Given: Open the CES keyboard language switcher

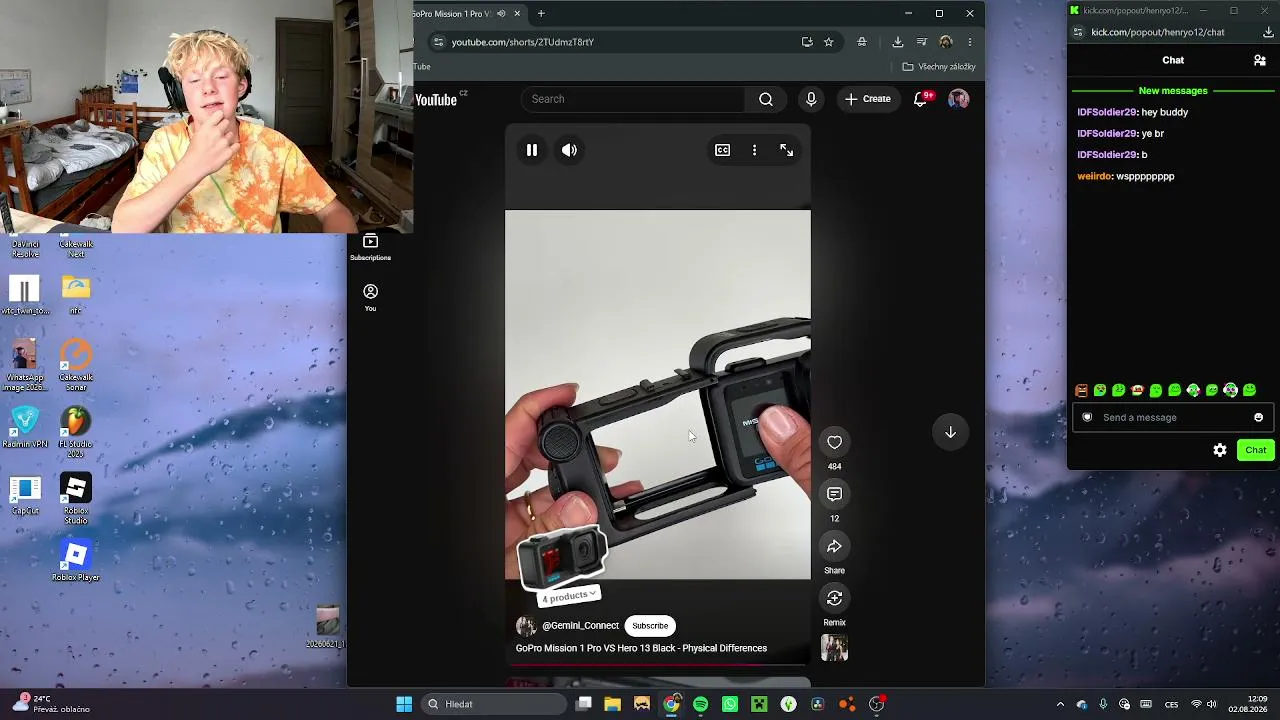Looking at the screenshot, I should (x=1171, y=704).
